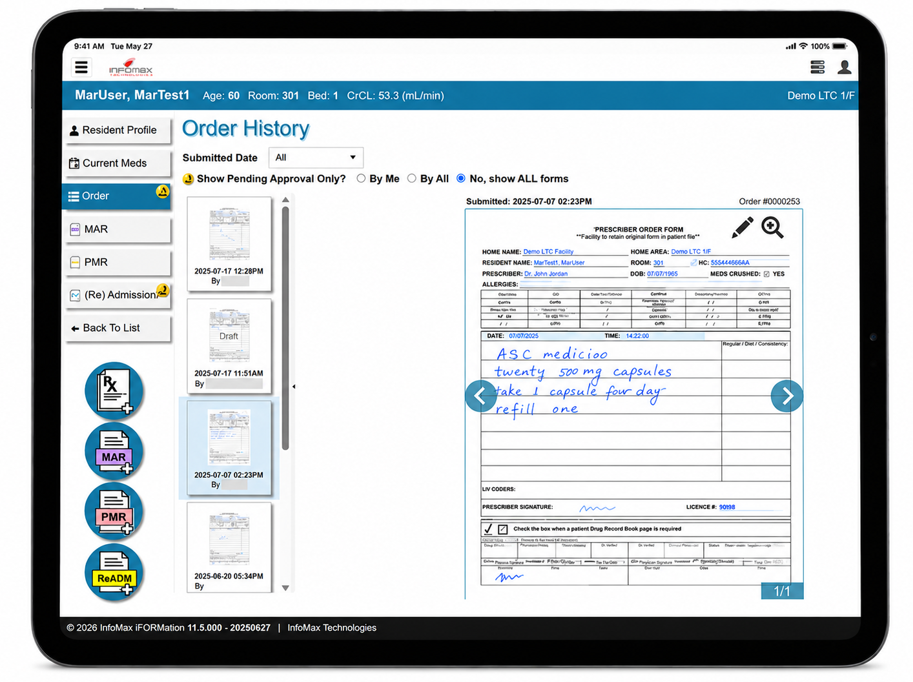The height and width of the screenshot is (682, 913).
Task: Click battery status icon
Action: coord(840,46)
